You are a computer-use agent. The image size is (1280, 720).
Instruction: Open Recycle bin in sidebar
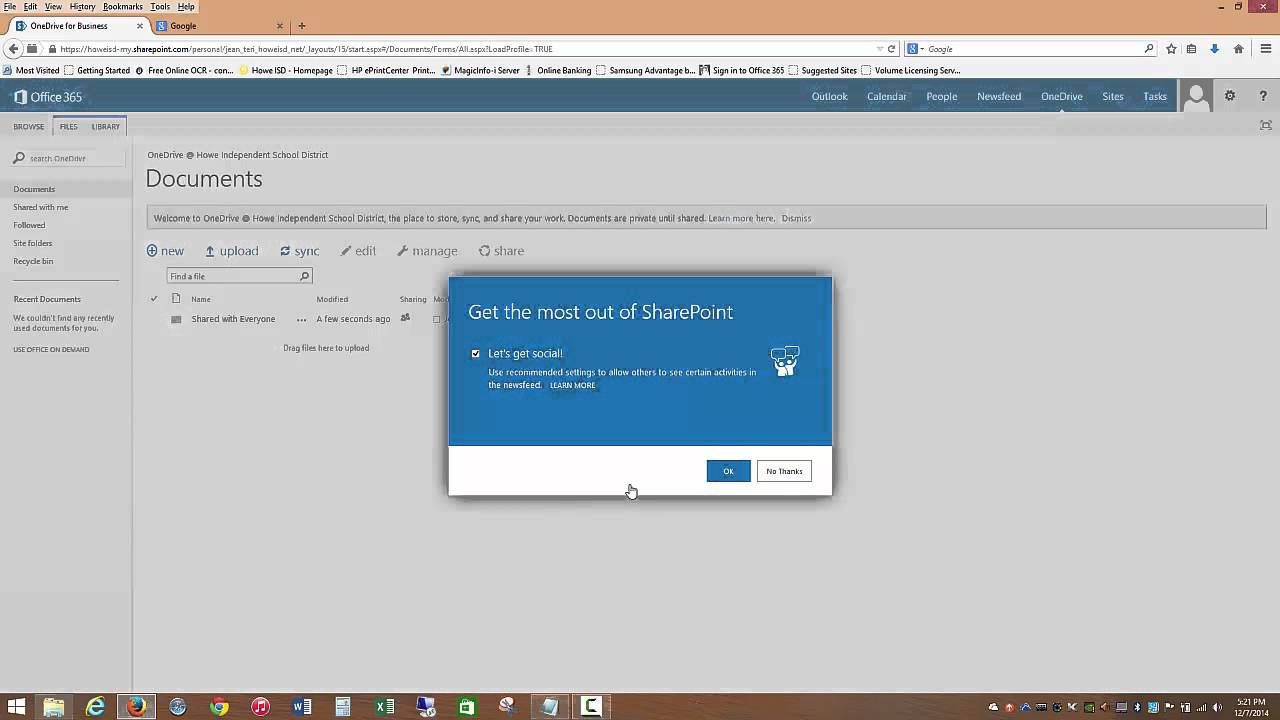click(33, 261)
